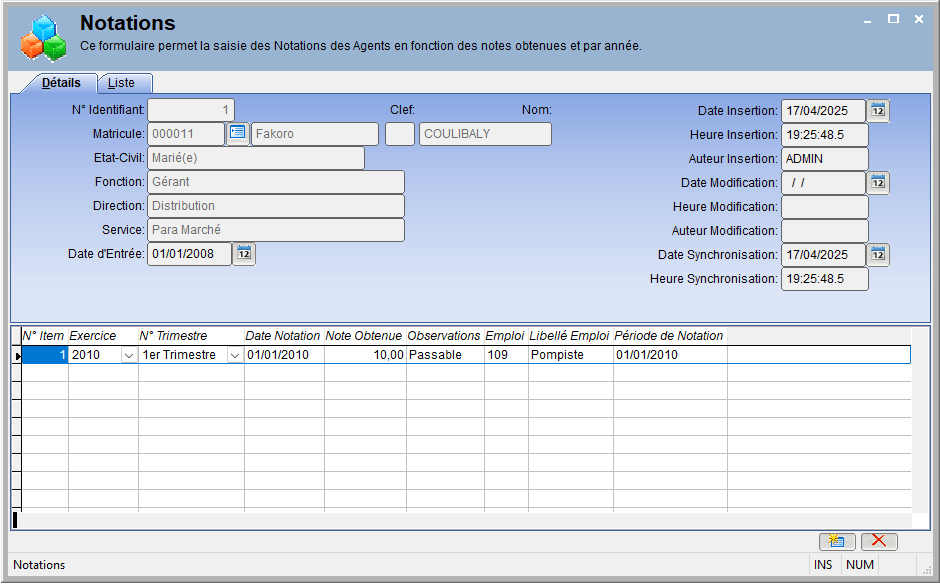Viewport: 940px width, 585px height.
Task: Click the empty Heure Modification field
Action: pyautogui.click(x=825, y=207)
